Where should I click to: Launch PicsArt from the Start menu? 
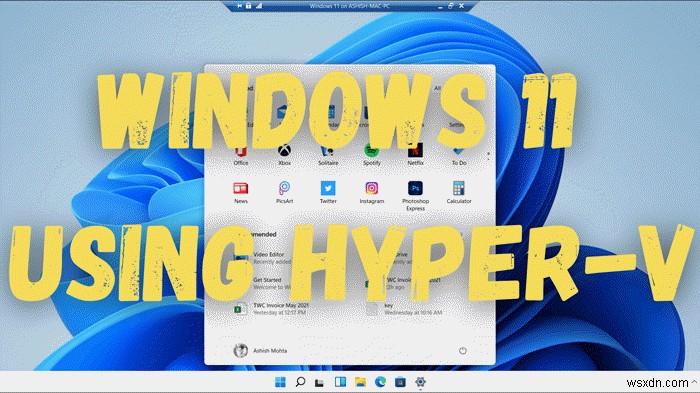click(x=284, y=192)
